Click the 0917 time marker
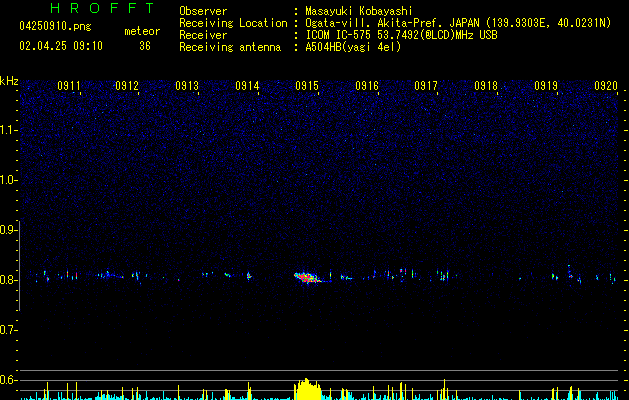 pos(426,86)
